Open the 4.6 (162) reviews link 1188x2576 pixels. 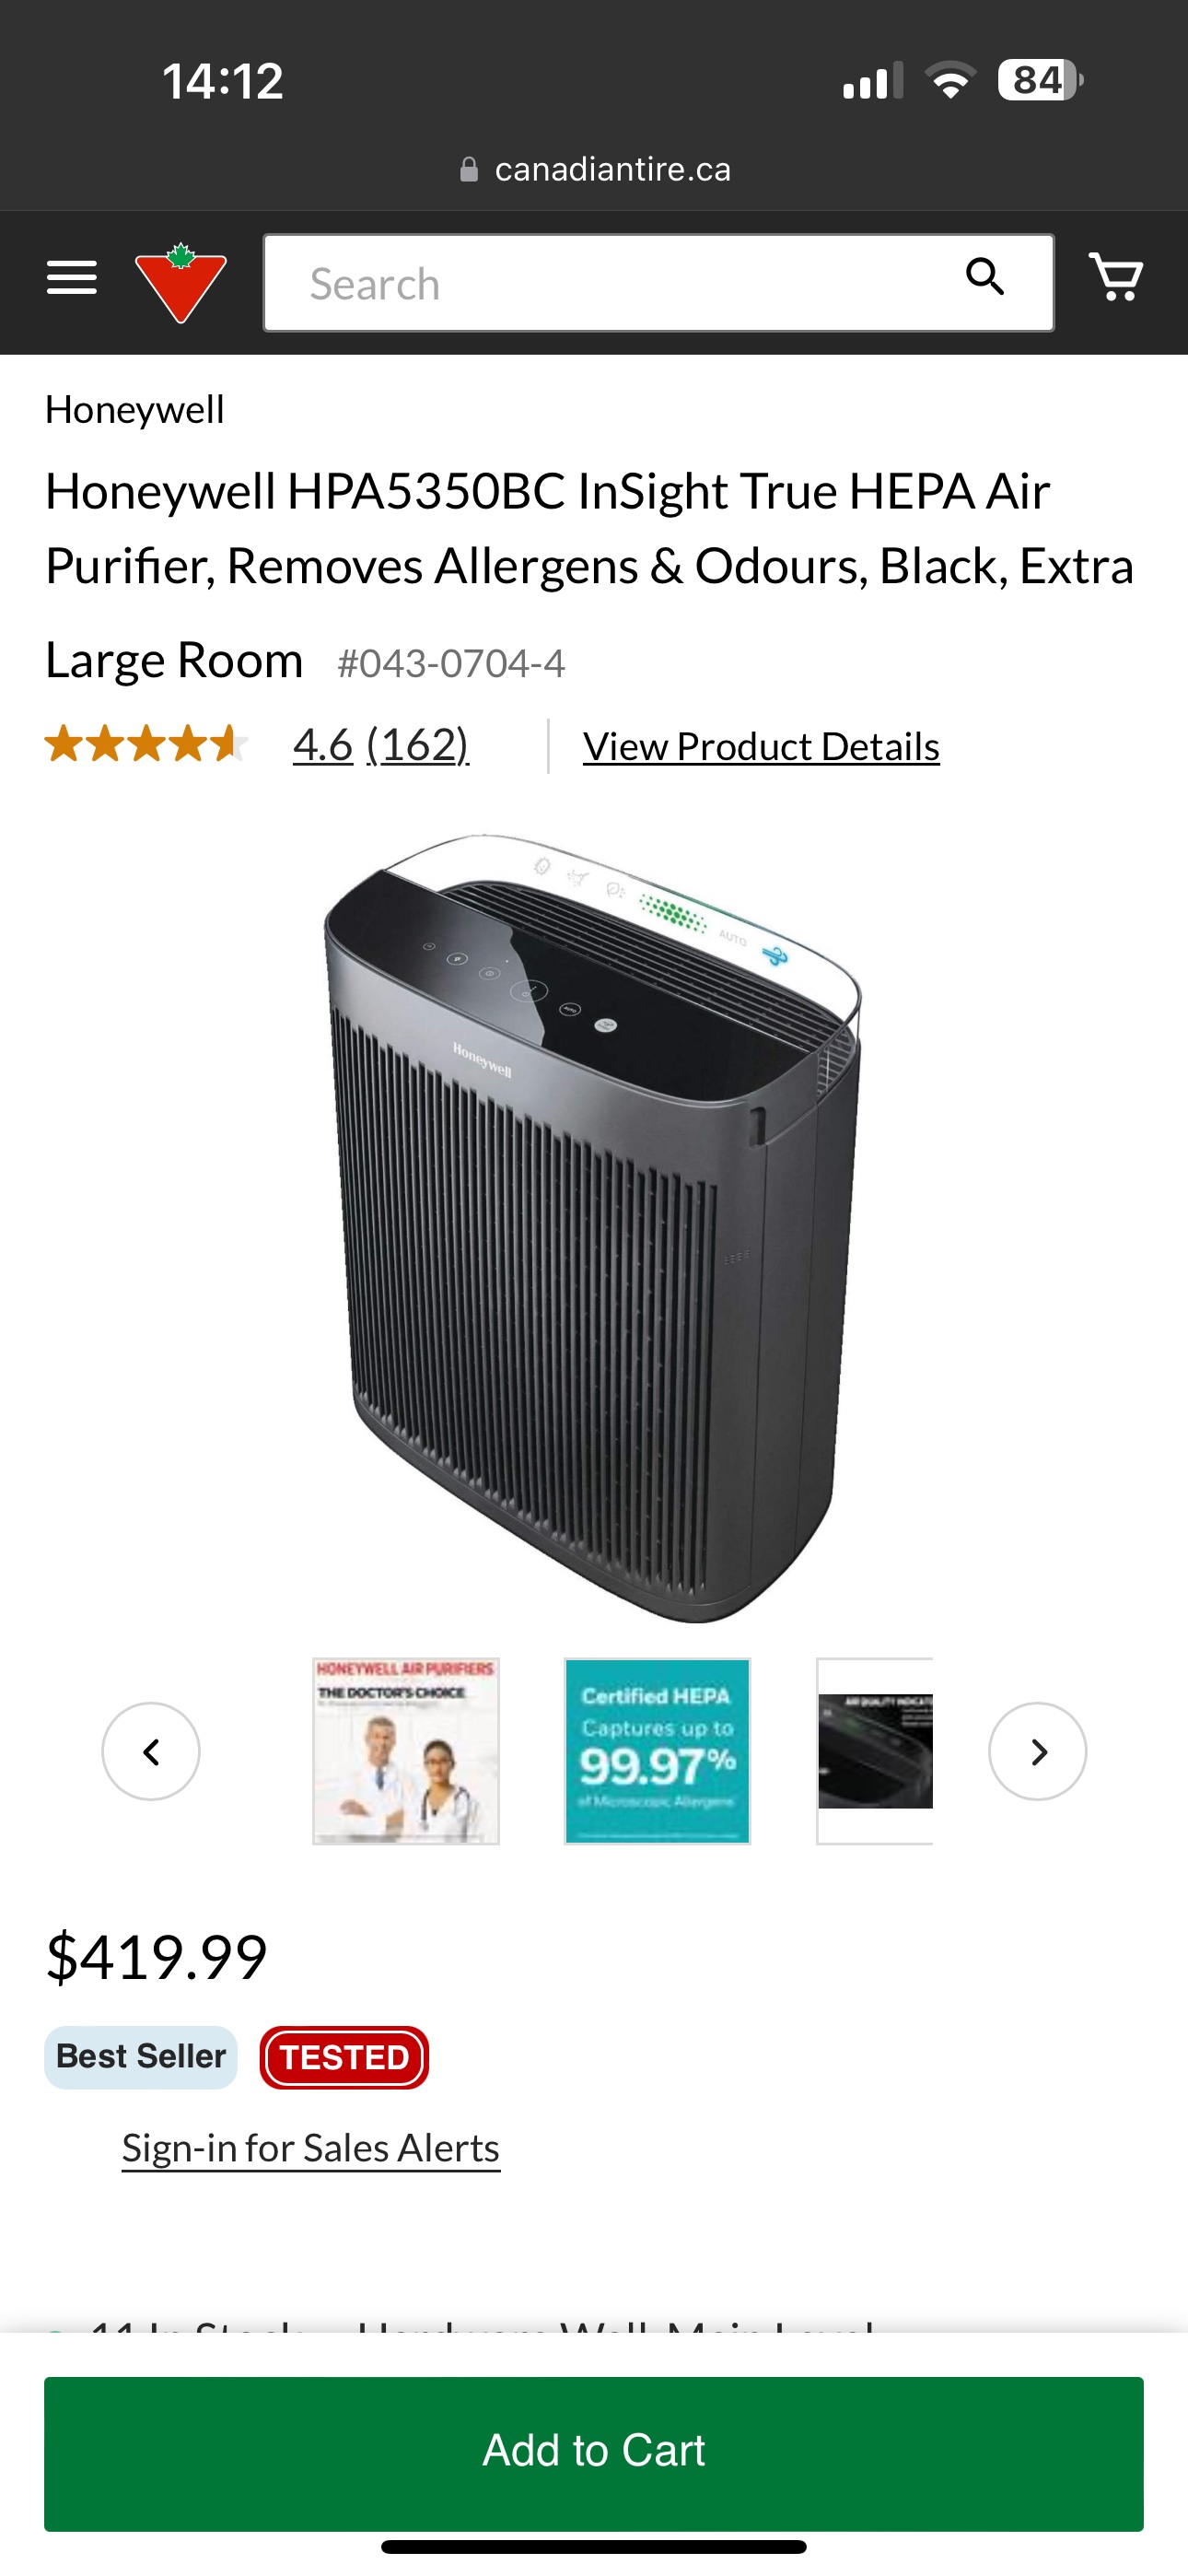click(381, 745)
